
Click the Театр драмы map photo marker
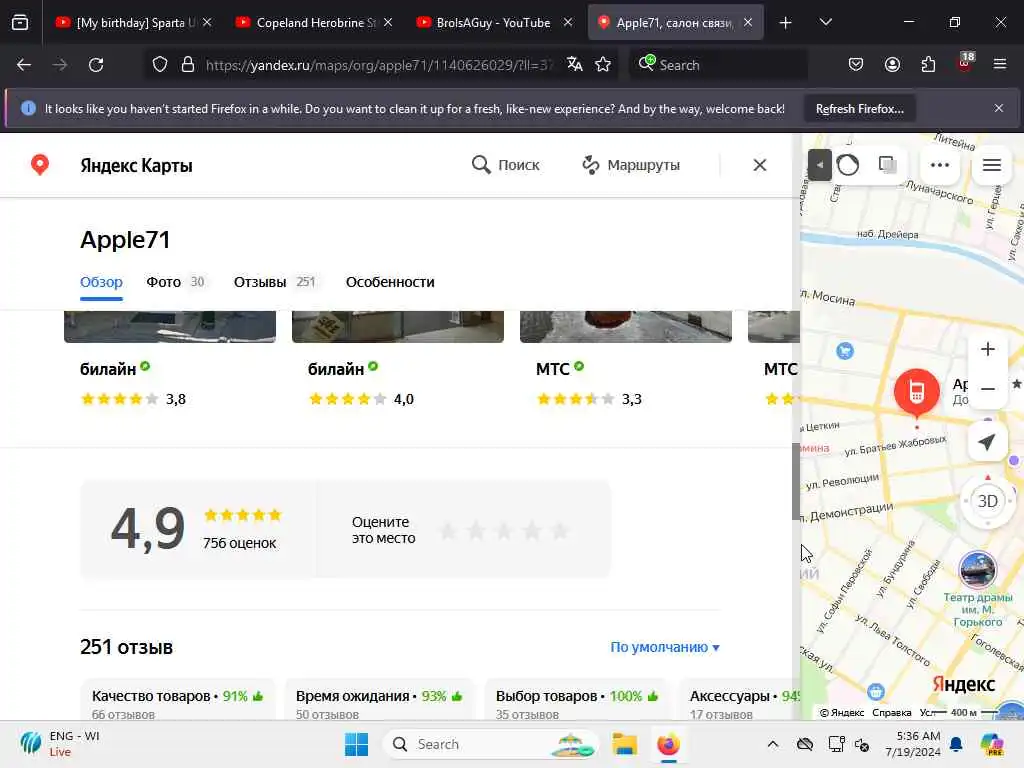pos(977,569)
